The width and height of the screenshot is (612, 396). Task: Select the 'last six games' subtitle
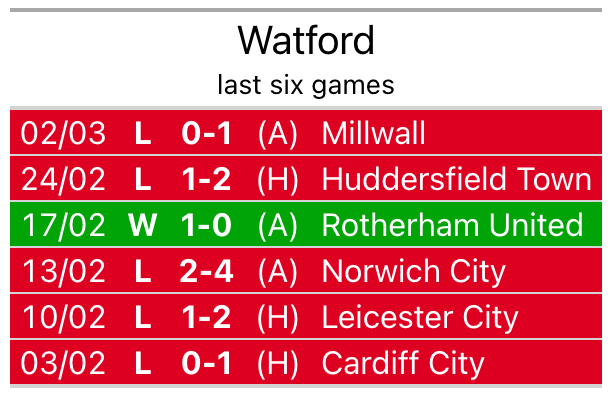point(306,85)
